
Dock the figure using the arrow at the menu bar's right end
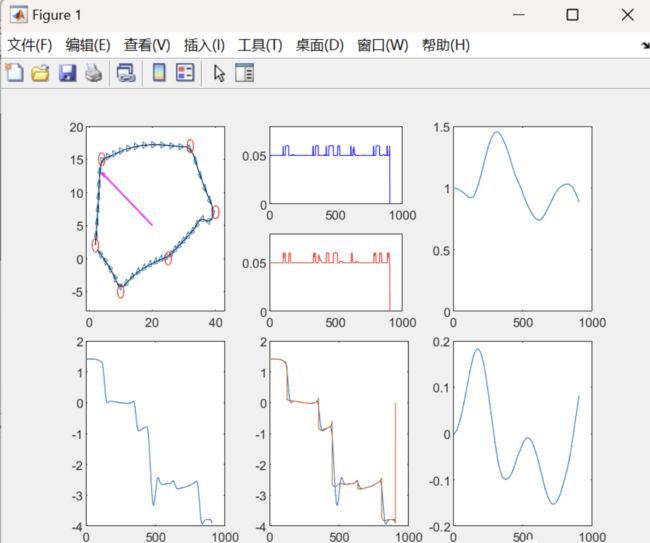click(645, 46)
